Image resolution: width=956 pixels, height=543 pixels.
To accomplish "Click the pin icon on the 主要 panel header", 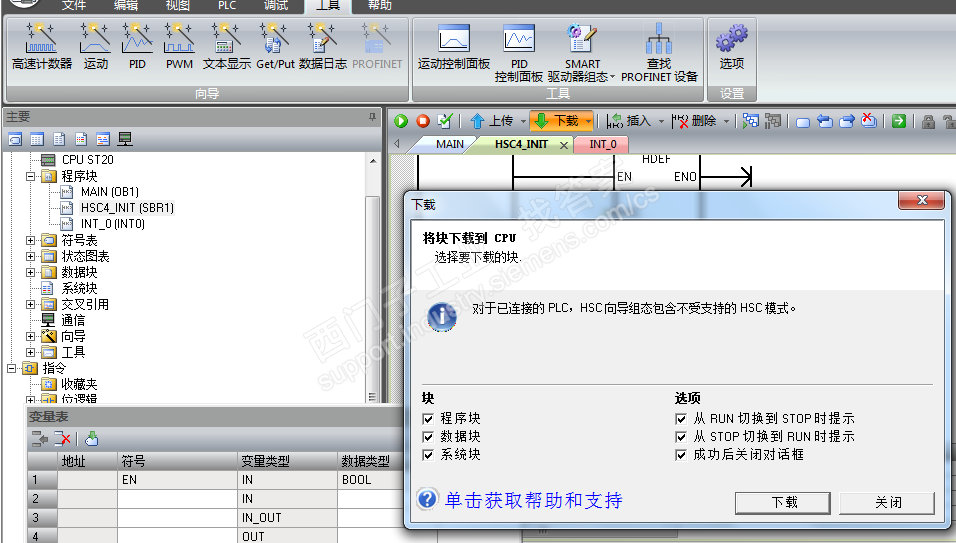I will click(x=373, y=116).
